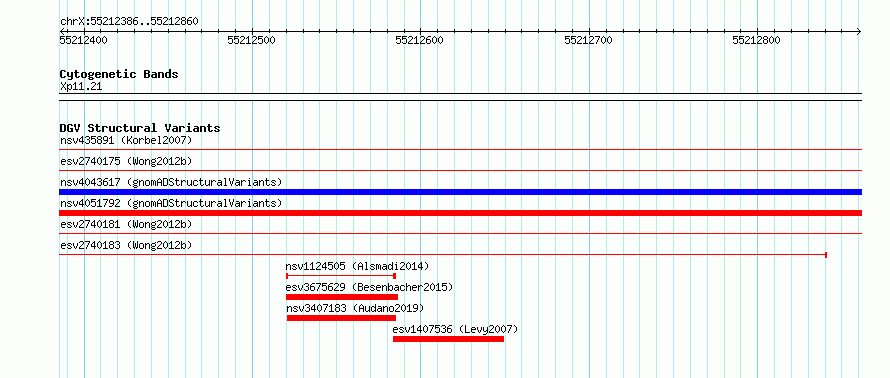Open variant esv2740175 (Wong2012b) label
The height and width of the screenshot is (378, 890).
pyautogui.click(x=126, y=161)
